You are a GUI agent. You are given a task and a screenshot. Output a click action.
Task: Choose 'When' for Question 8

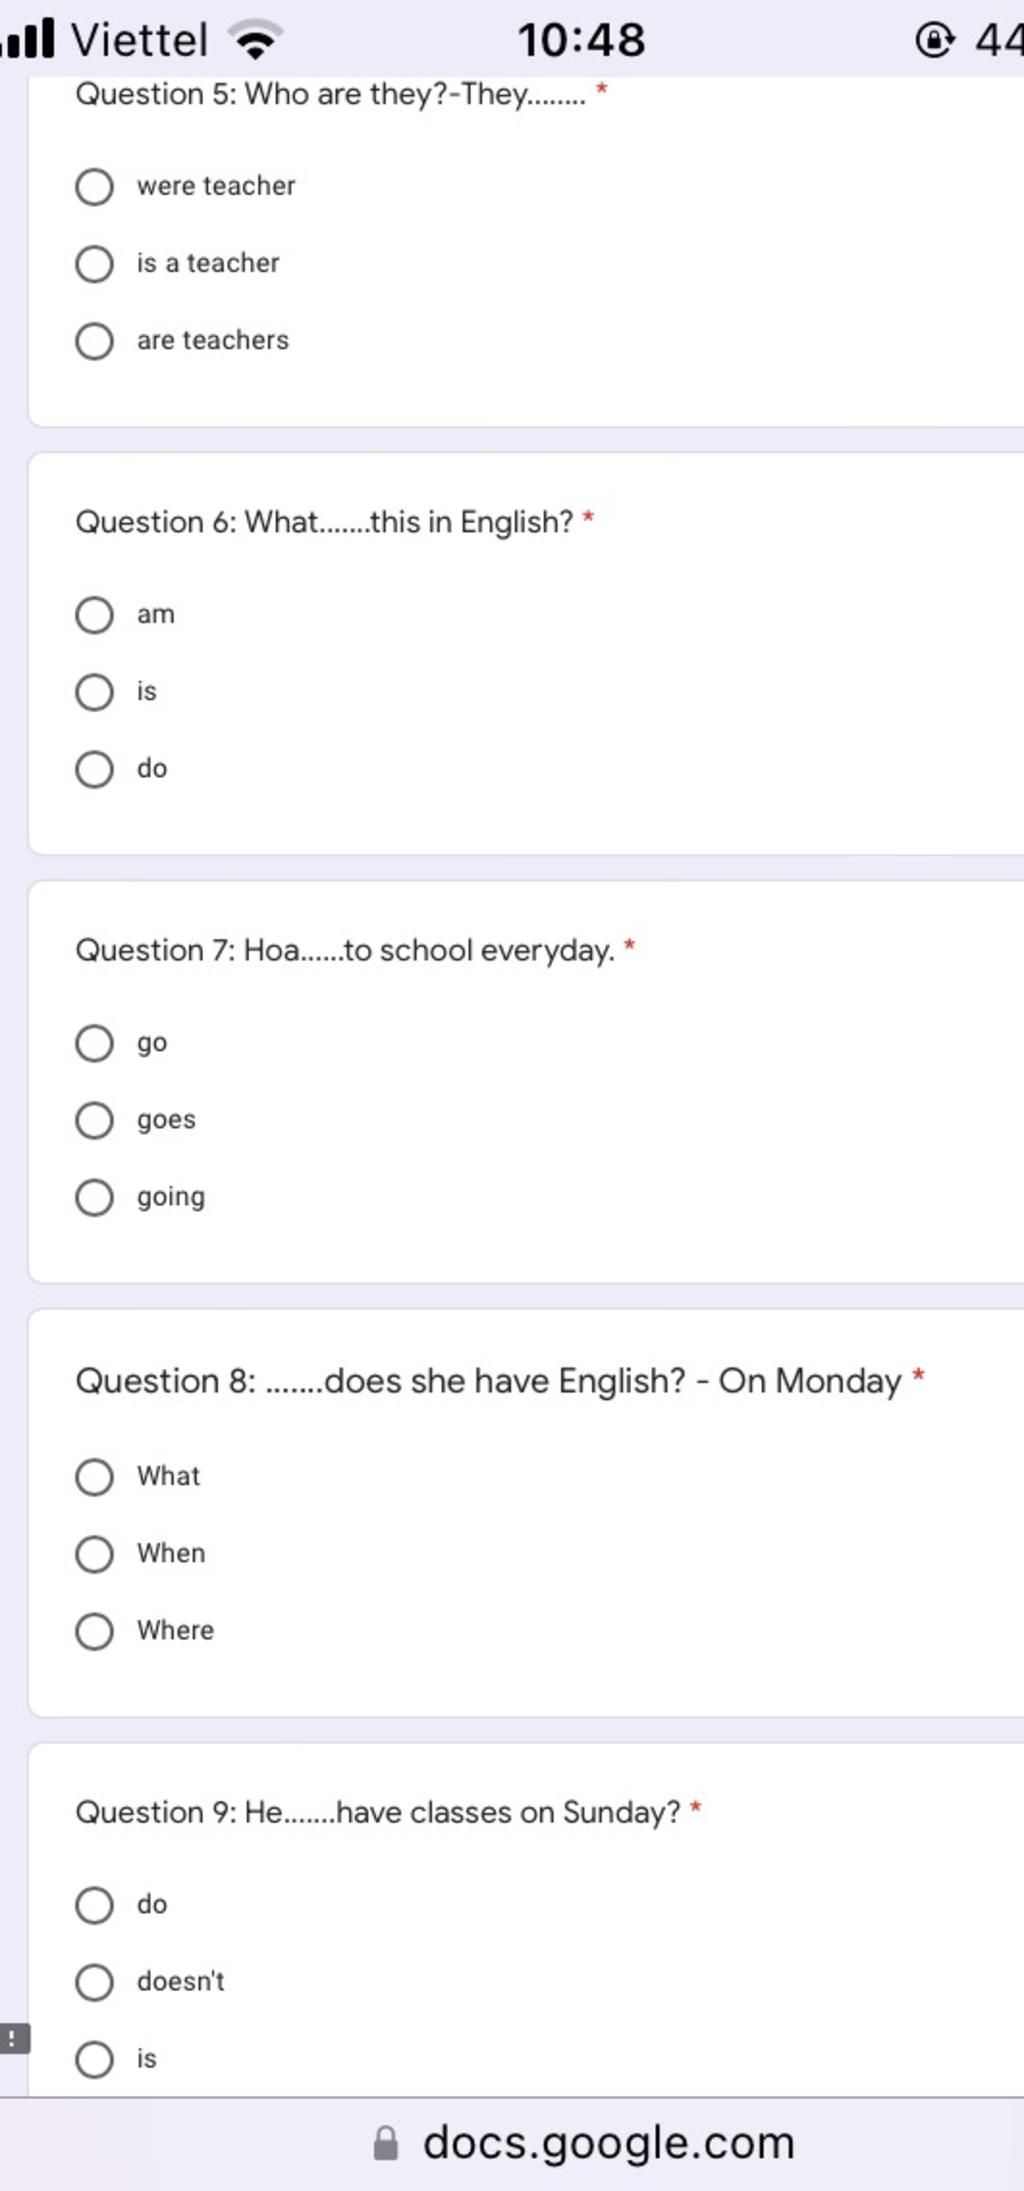94,1554
